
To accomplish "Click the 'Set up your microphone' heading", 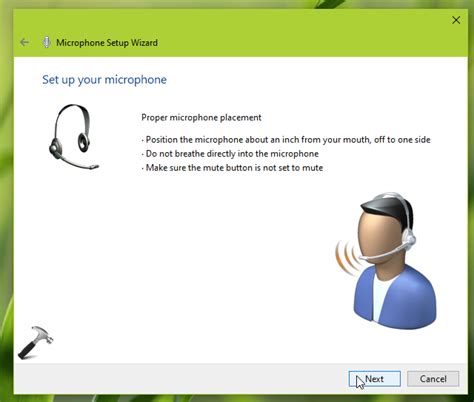I will 104,80.
